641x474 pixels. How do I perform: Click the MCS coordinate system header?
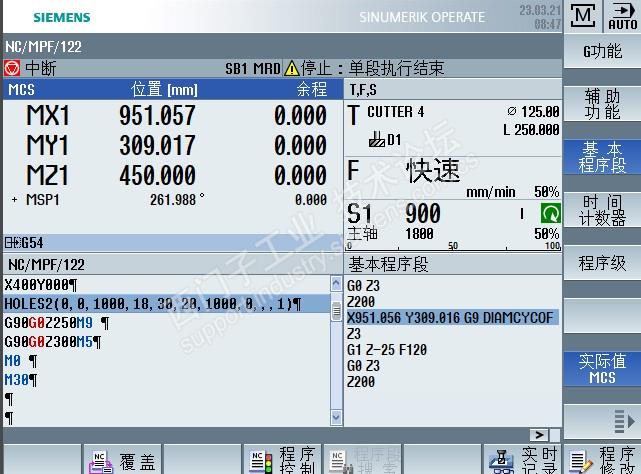[x=22, y=90]
